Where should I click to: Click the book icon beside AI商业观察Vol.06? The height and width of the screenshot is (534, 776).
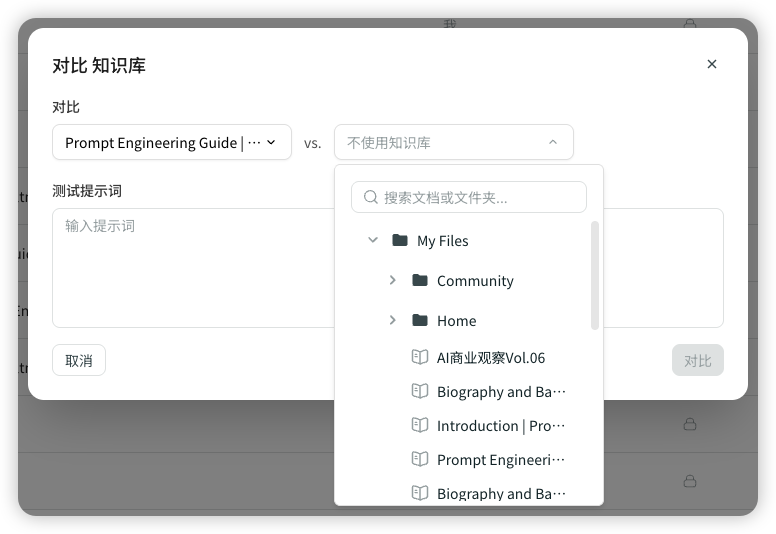point(420,357)
